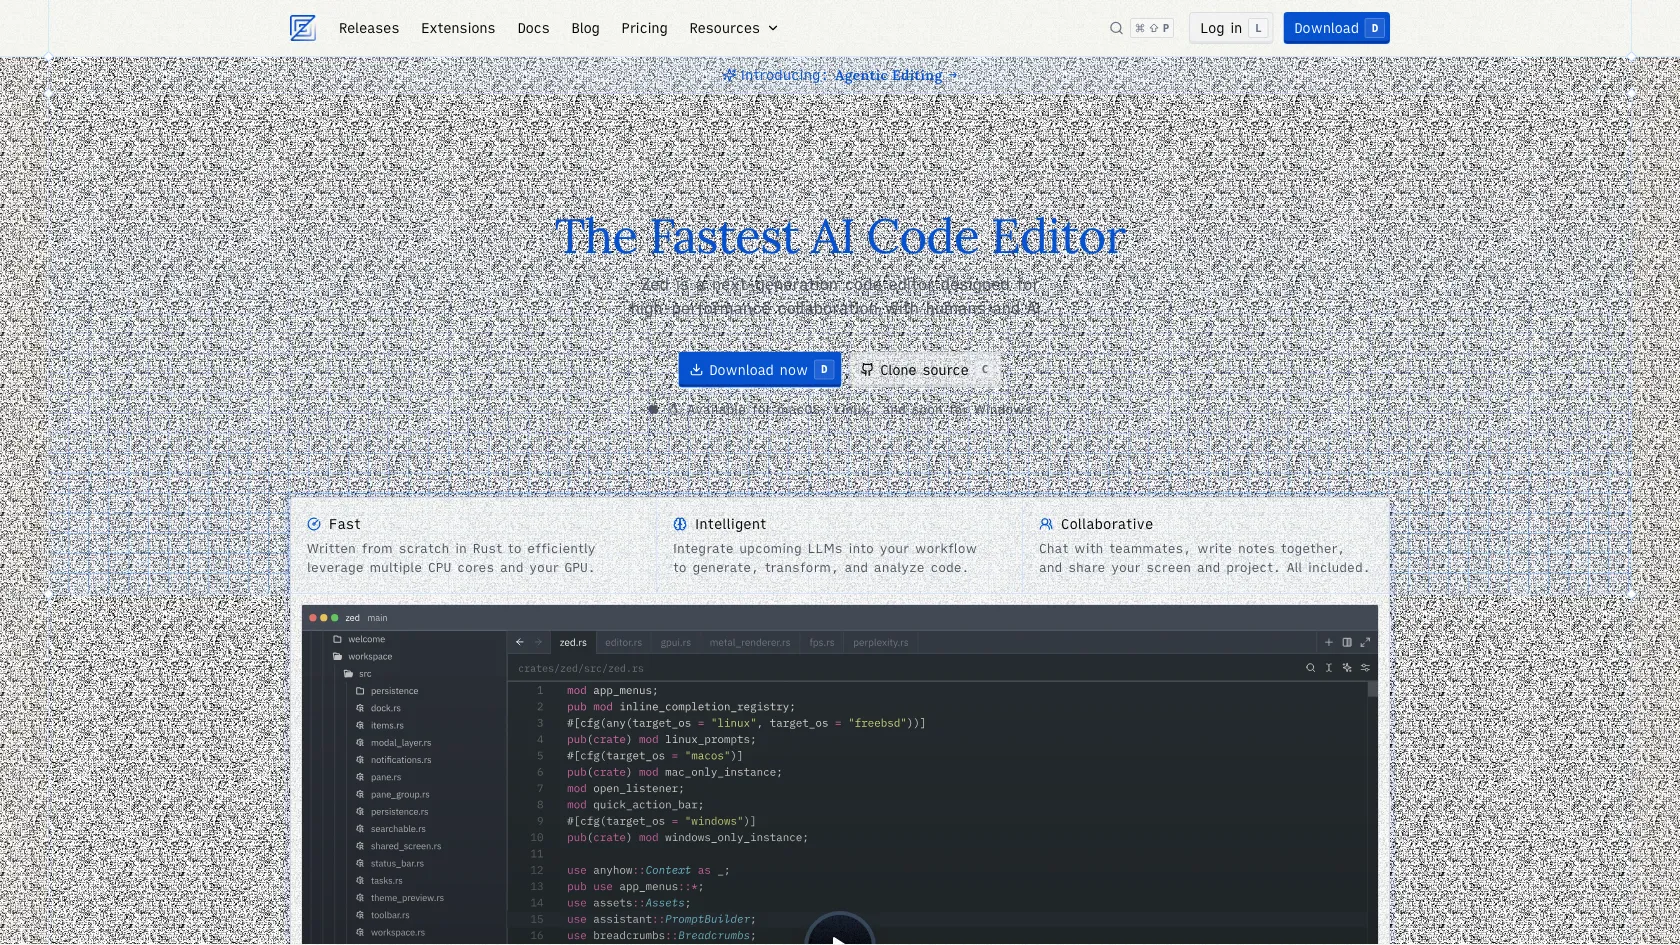Click the GitHub icon on Clone source
The height and width of the screenshot is (945, 1680).
pyautogui.click(x=867, y=369)
